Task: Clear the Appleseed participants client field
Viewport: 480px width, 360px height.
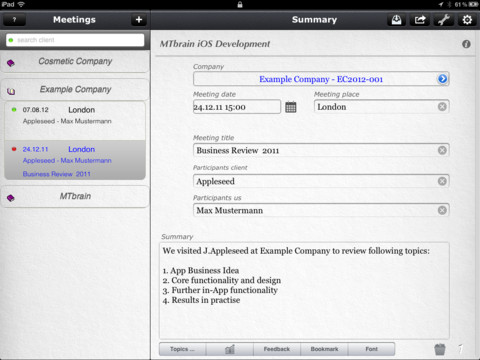Action: [442, 181]
